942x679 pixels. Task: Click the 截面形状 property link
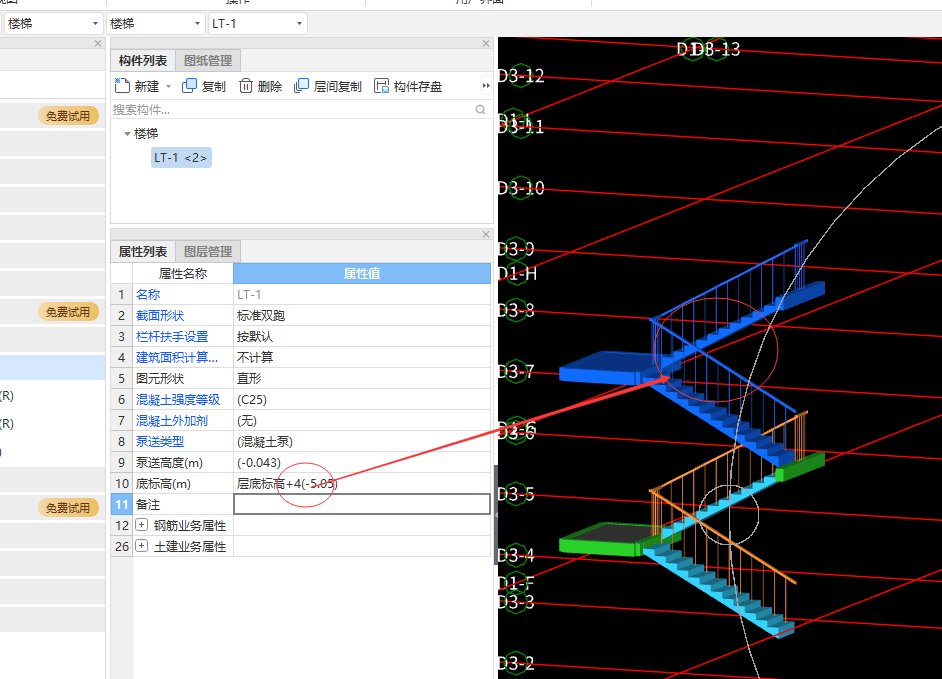click(160, 315)
